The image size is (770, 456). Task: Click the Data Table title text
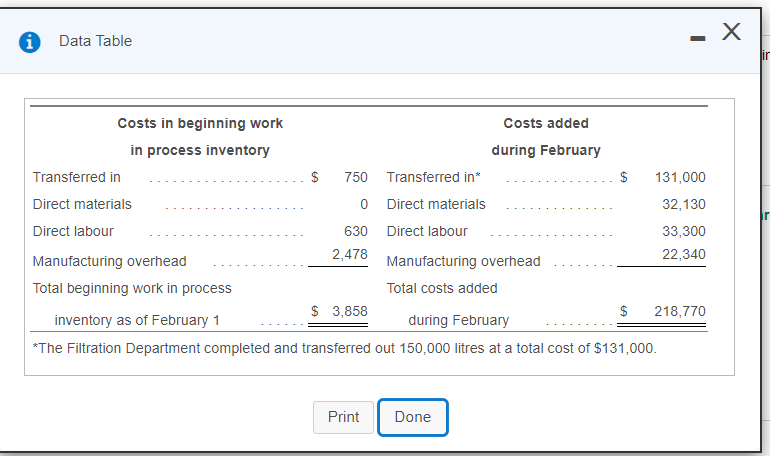[95, 41]
